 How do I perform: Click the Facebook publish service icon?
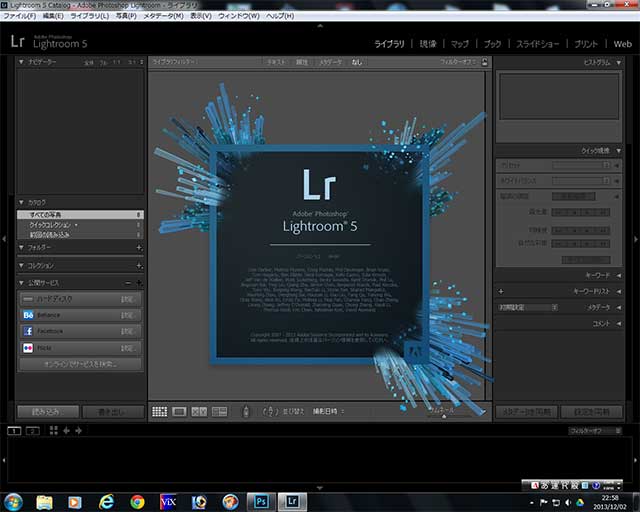[27, 331]
